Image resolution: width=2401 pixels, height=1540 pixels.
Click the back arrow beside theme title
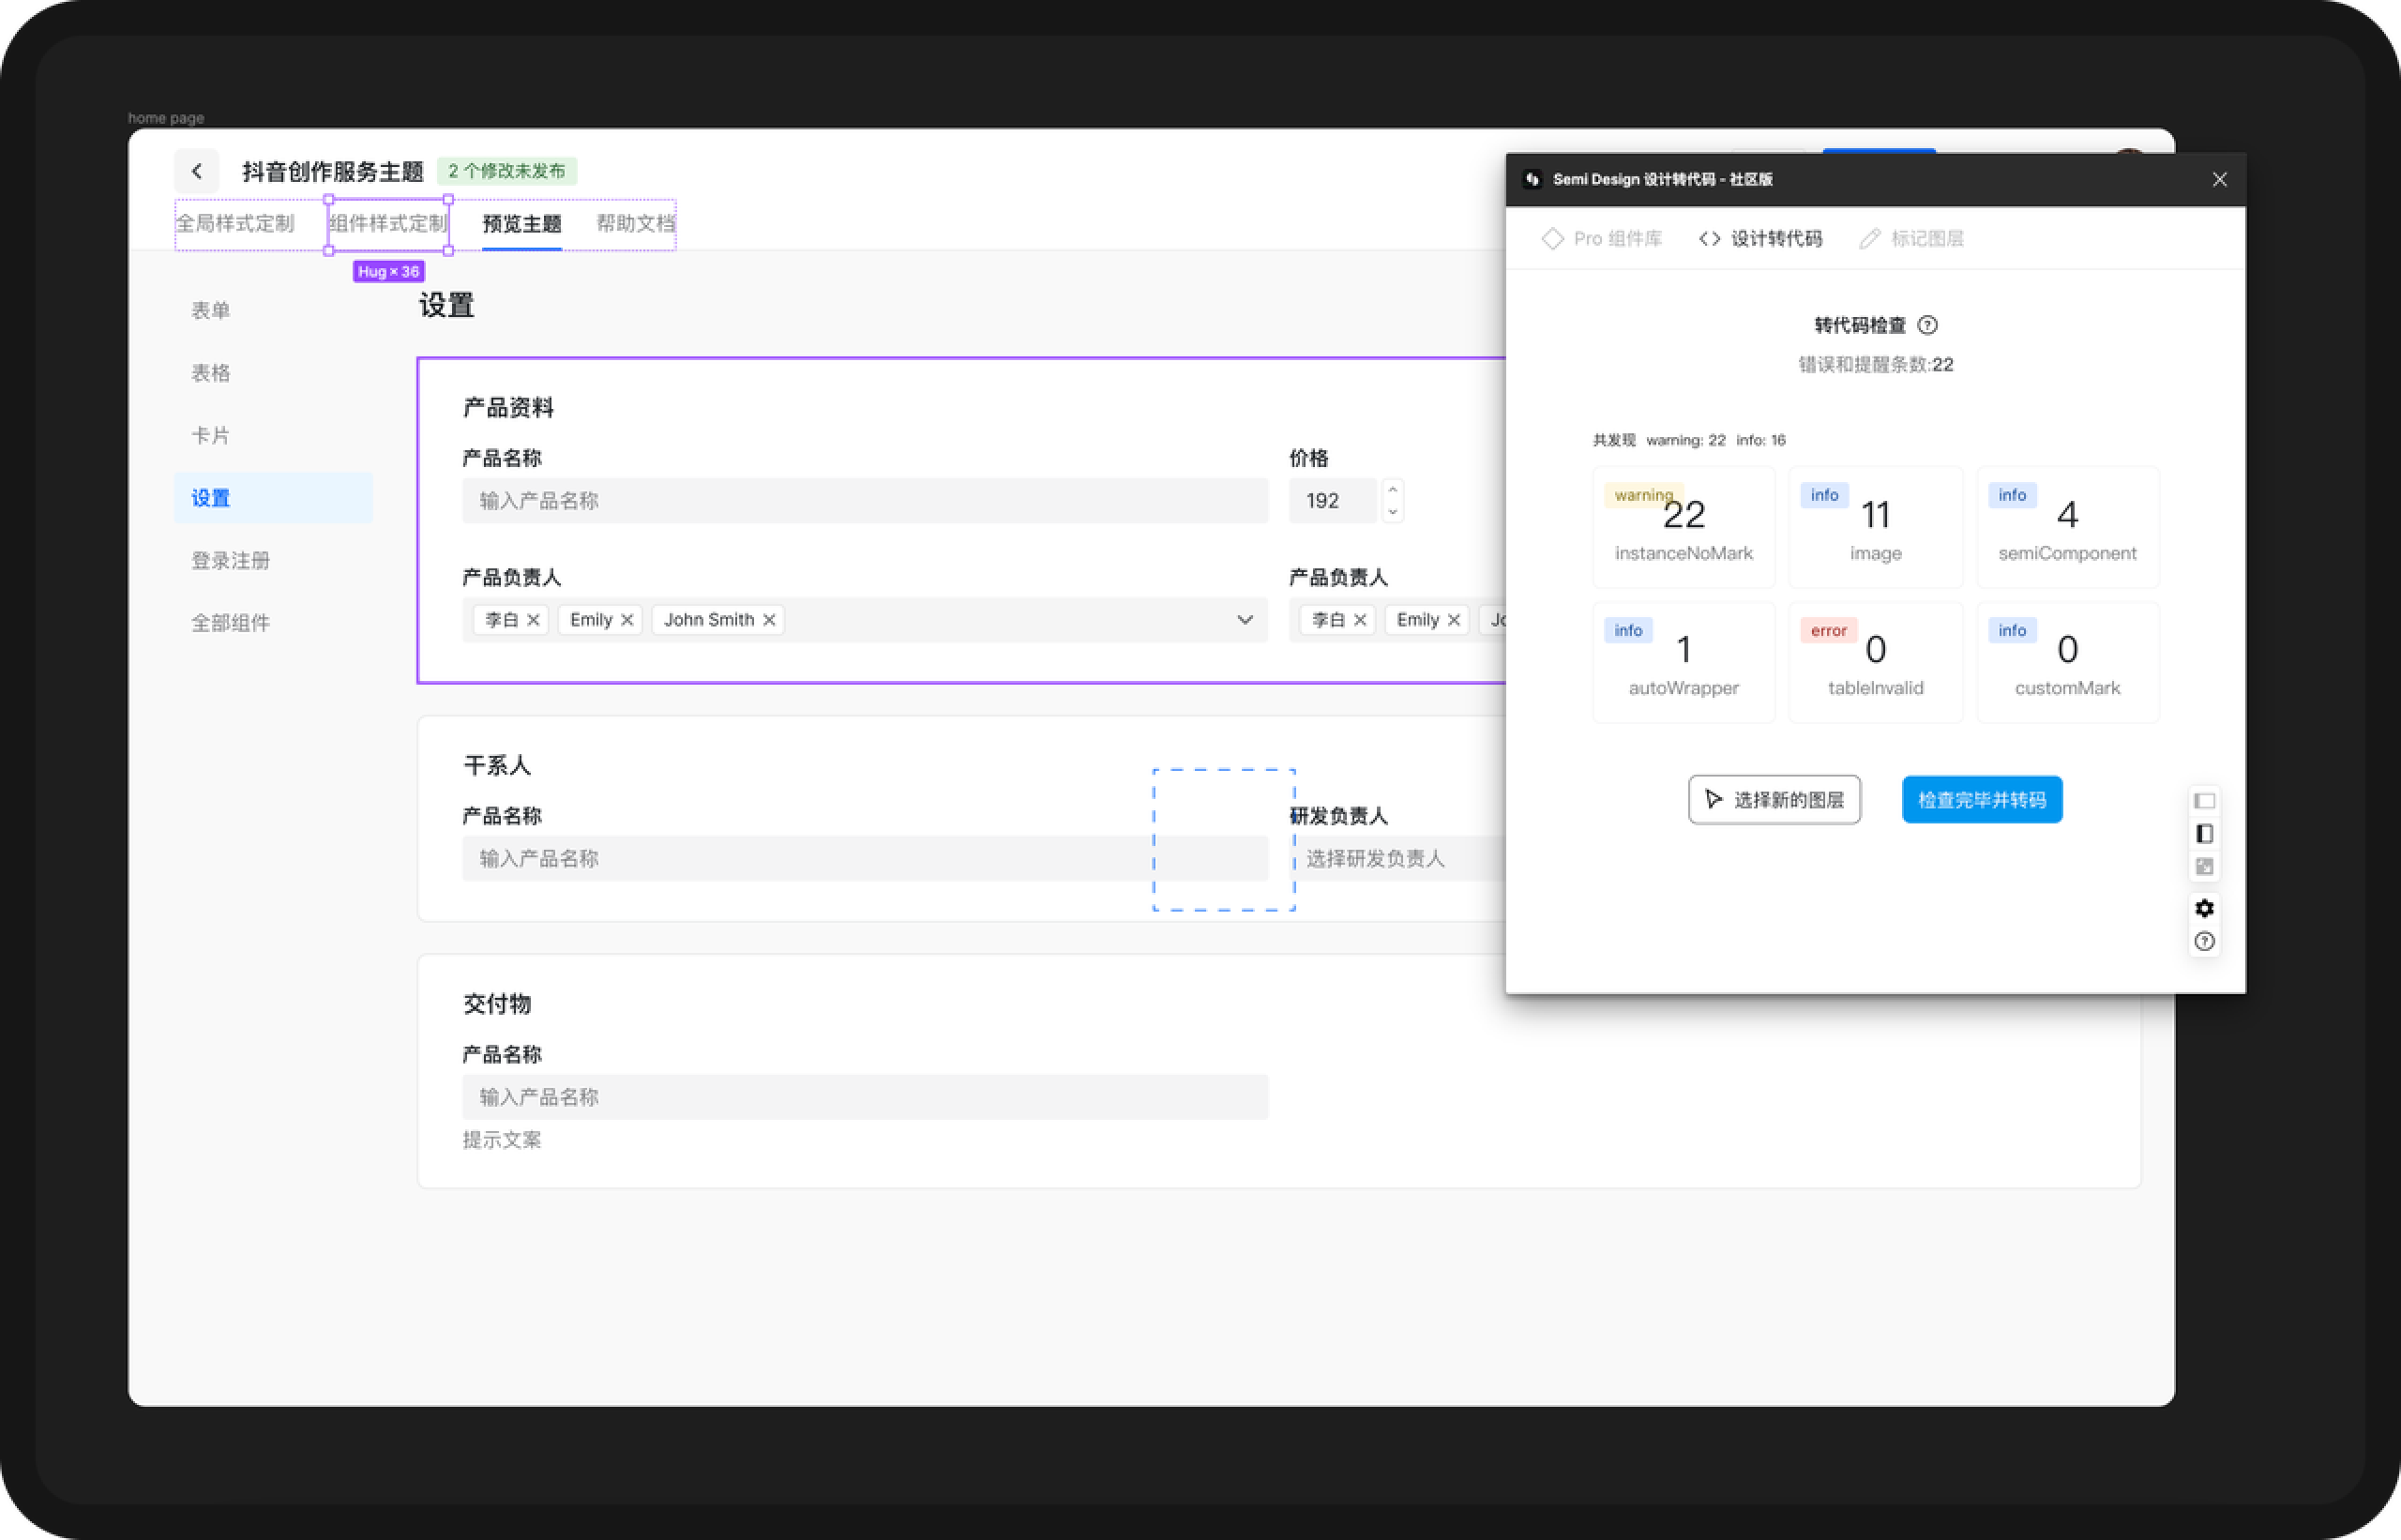197,171
